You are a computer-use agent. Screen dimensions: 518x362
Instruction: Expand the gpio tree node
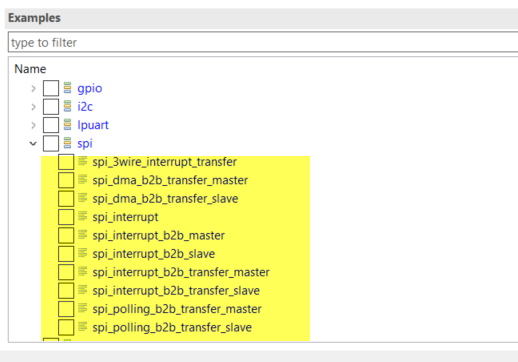pyautogui.click(x=33, y=88)
